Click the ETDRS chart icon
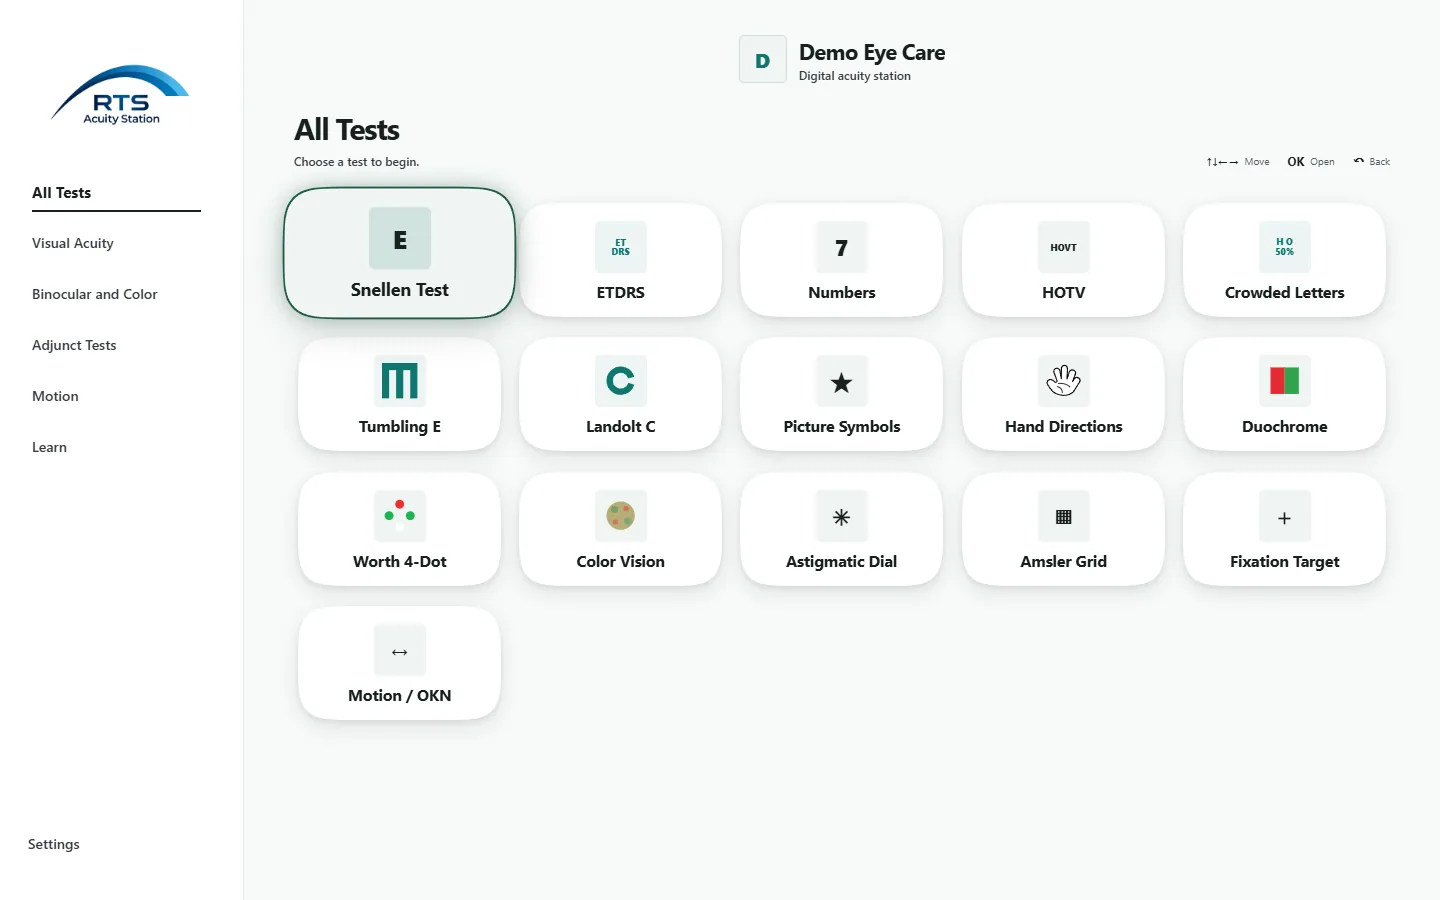The width and height of the screenshot is (1440, 900). [621, 247]
